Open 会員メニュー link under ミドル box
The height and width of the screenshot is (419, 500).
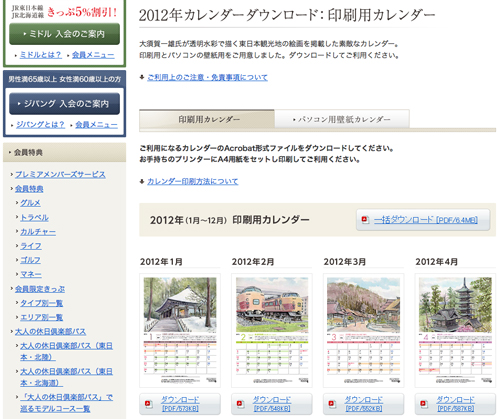(93, 55)
